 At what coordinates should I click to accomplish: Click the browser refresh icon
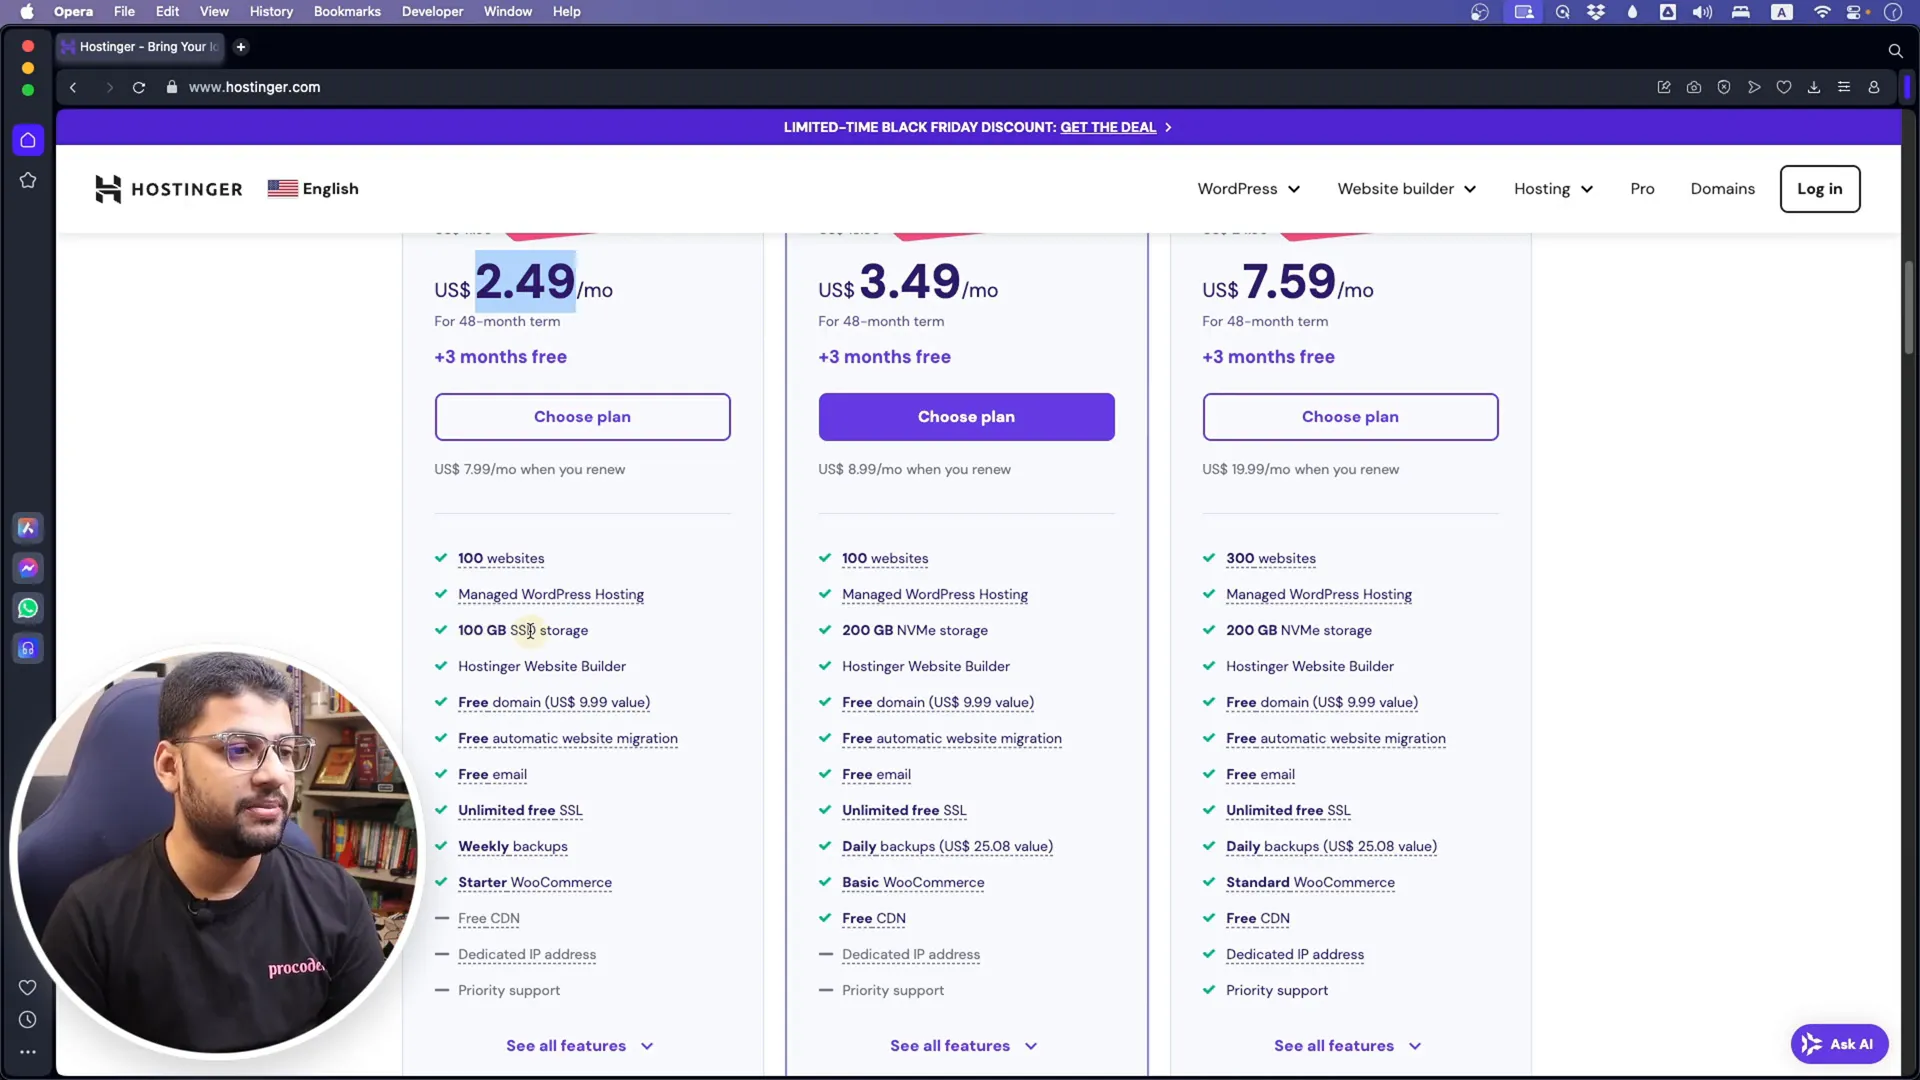point(138,87)
